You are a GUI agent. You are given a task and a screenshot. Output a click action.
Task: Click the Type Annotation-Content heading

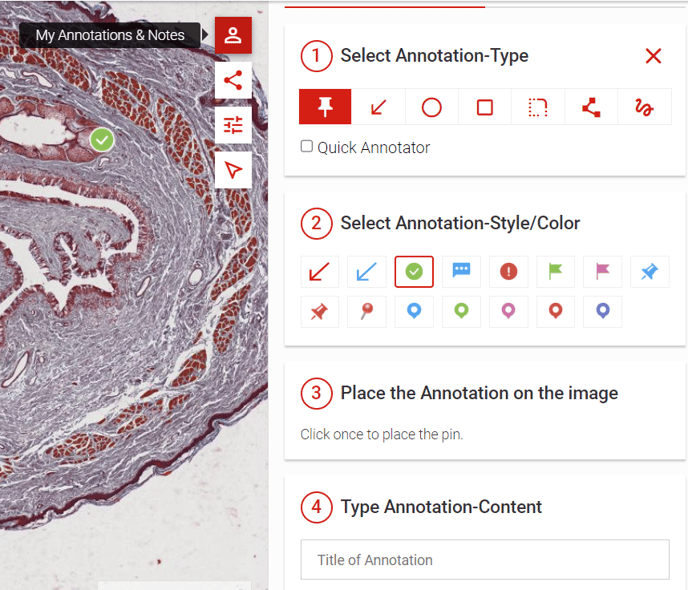[441, 507]
